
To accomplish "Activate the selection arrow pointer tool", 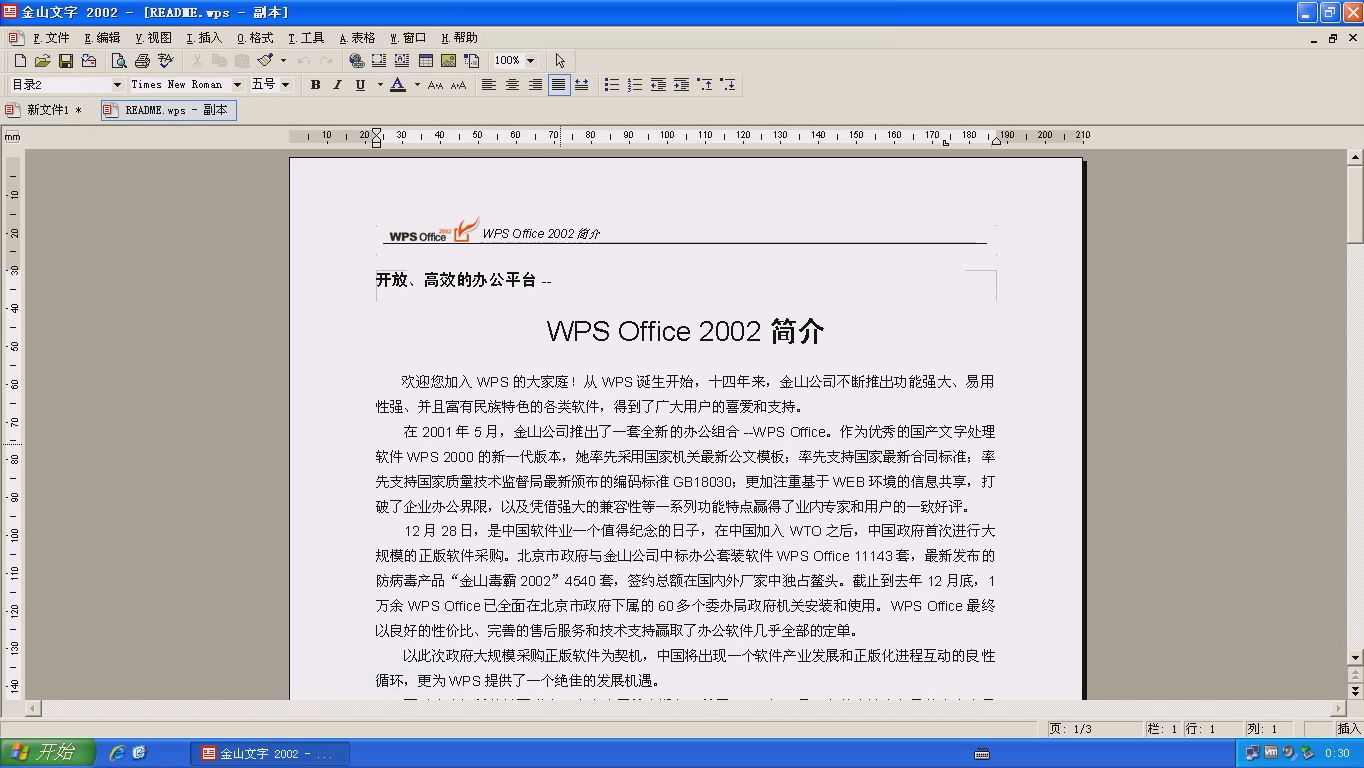I will click(x=560, y=61).
